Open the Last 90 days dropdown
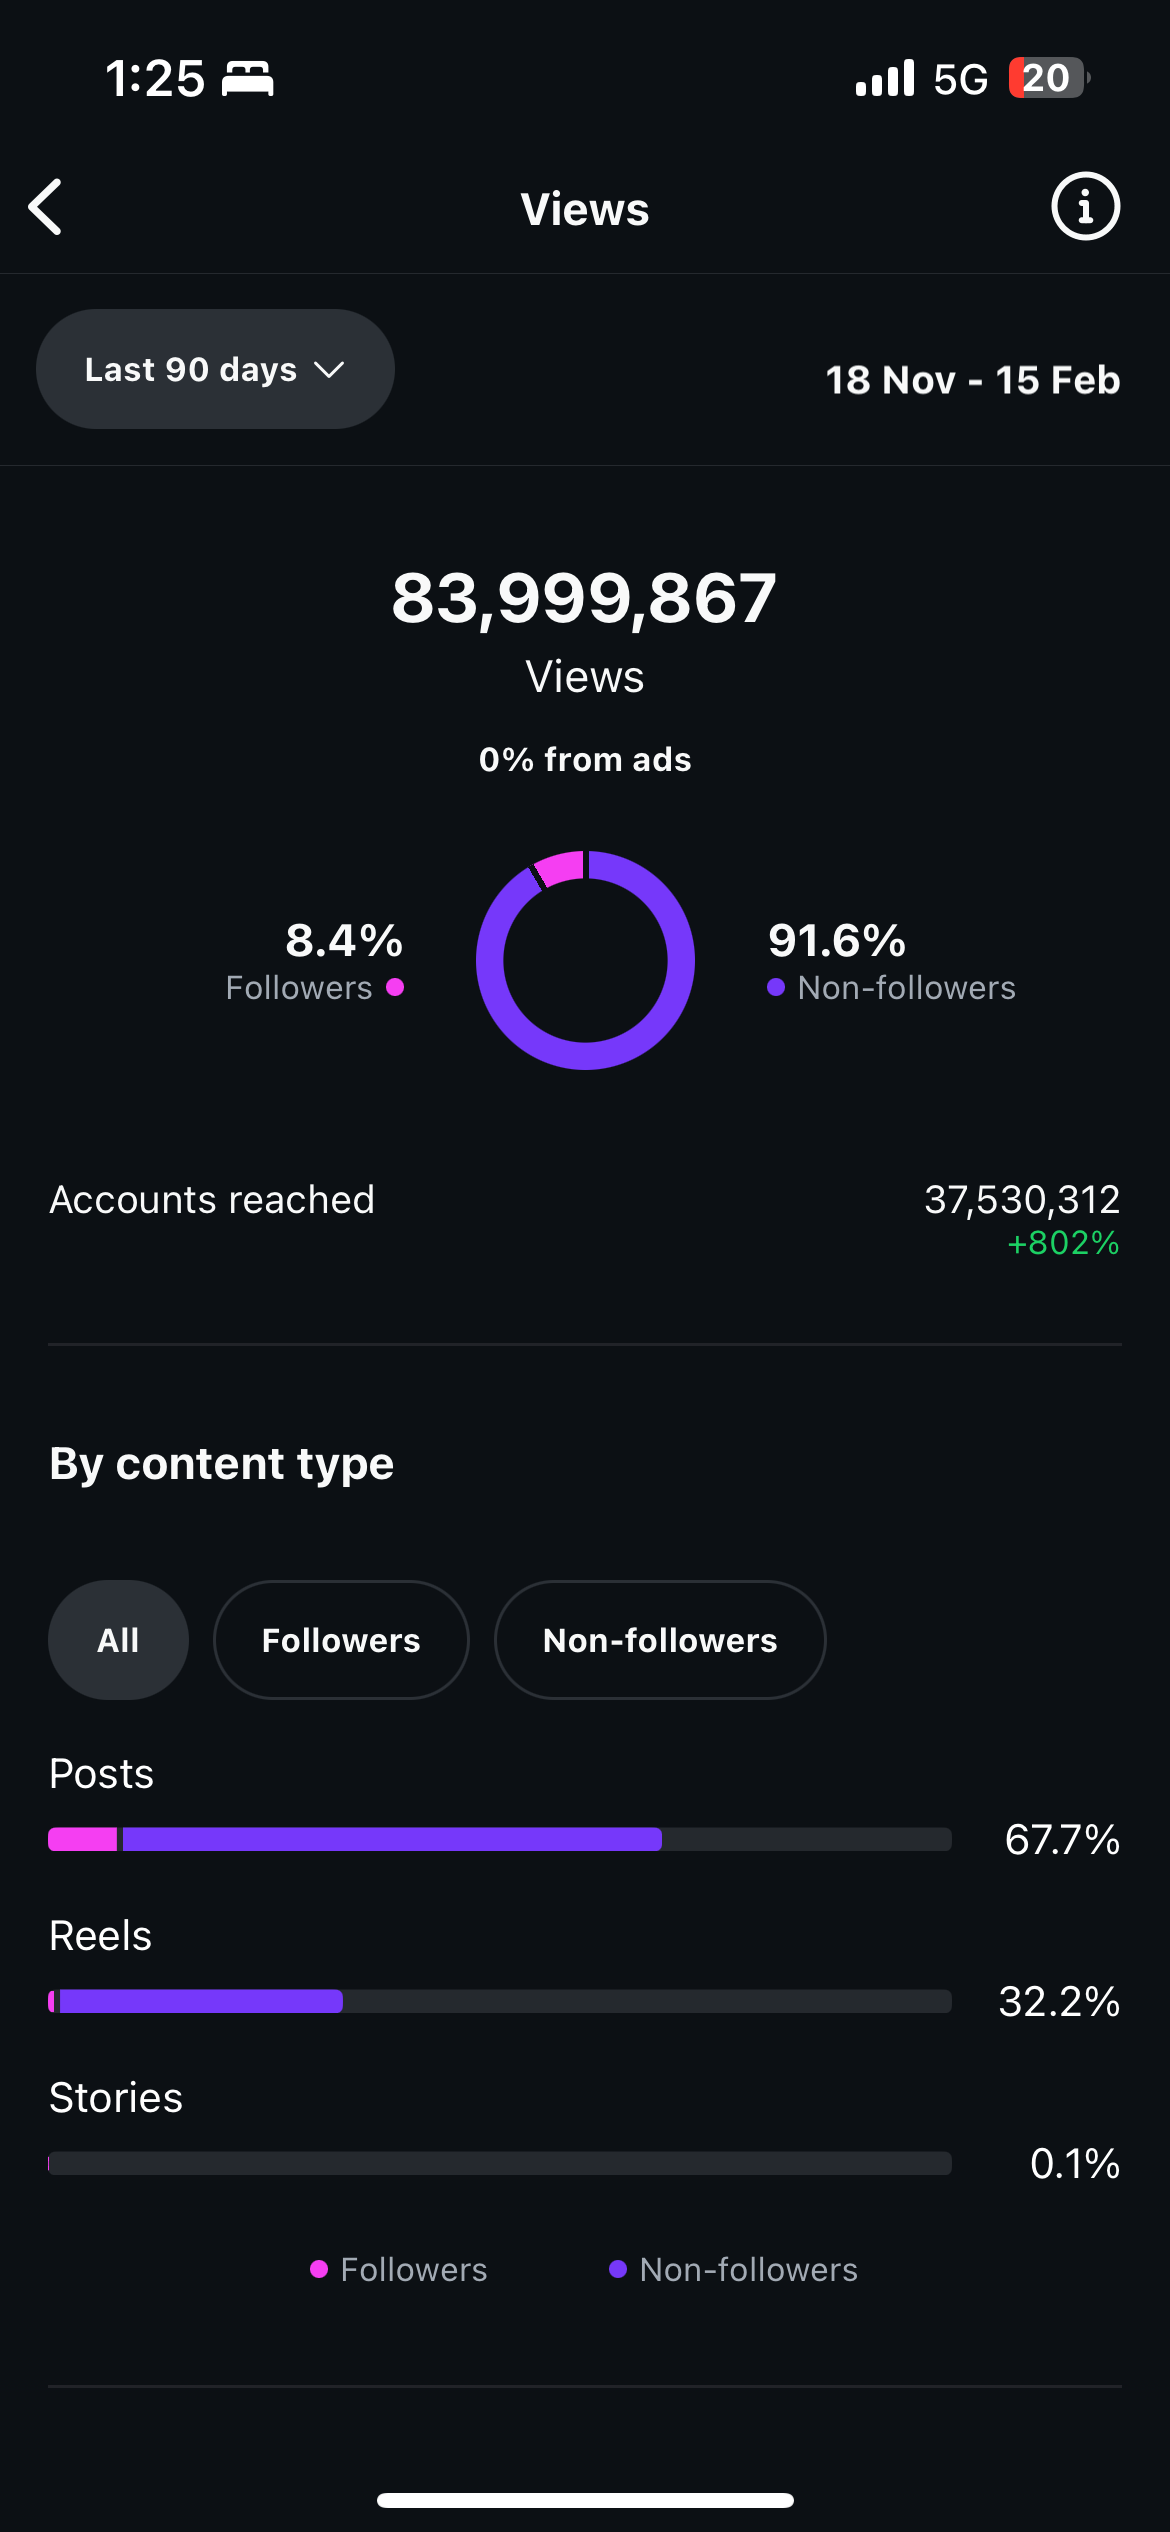Screen dimensions: 1170x2532 coord(215,369)
